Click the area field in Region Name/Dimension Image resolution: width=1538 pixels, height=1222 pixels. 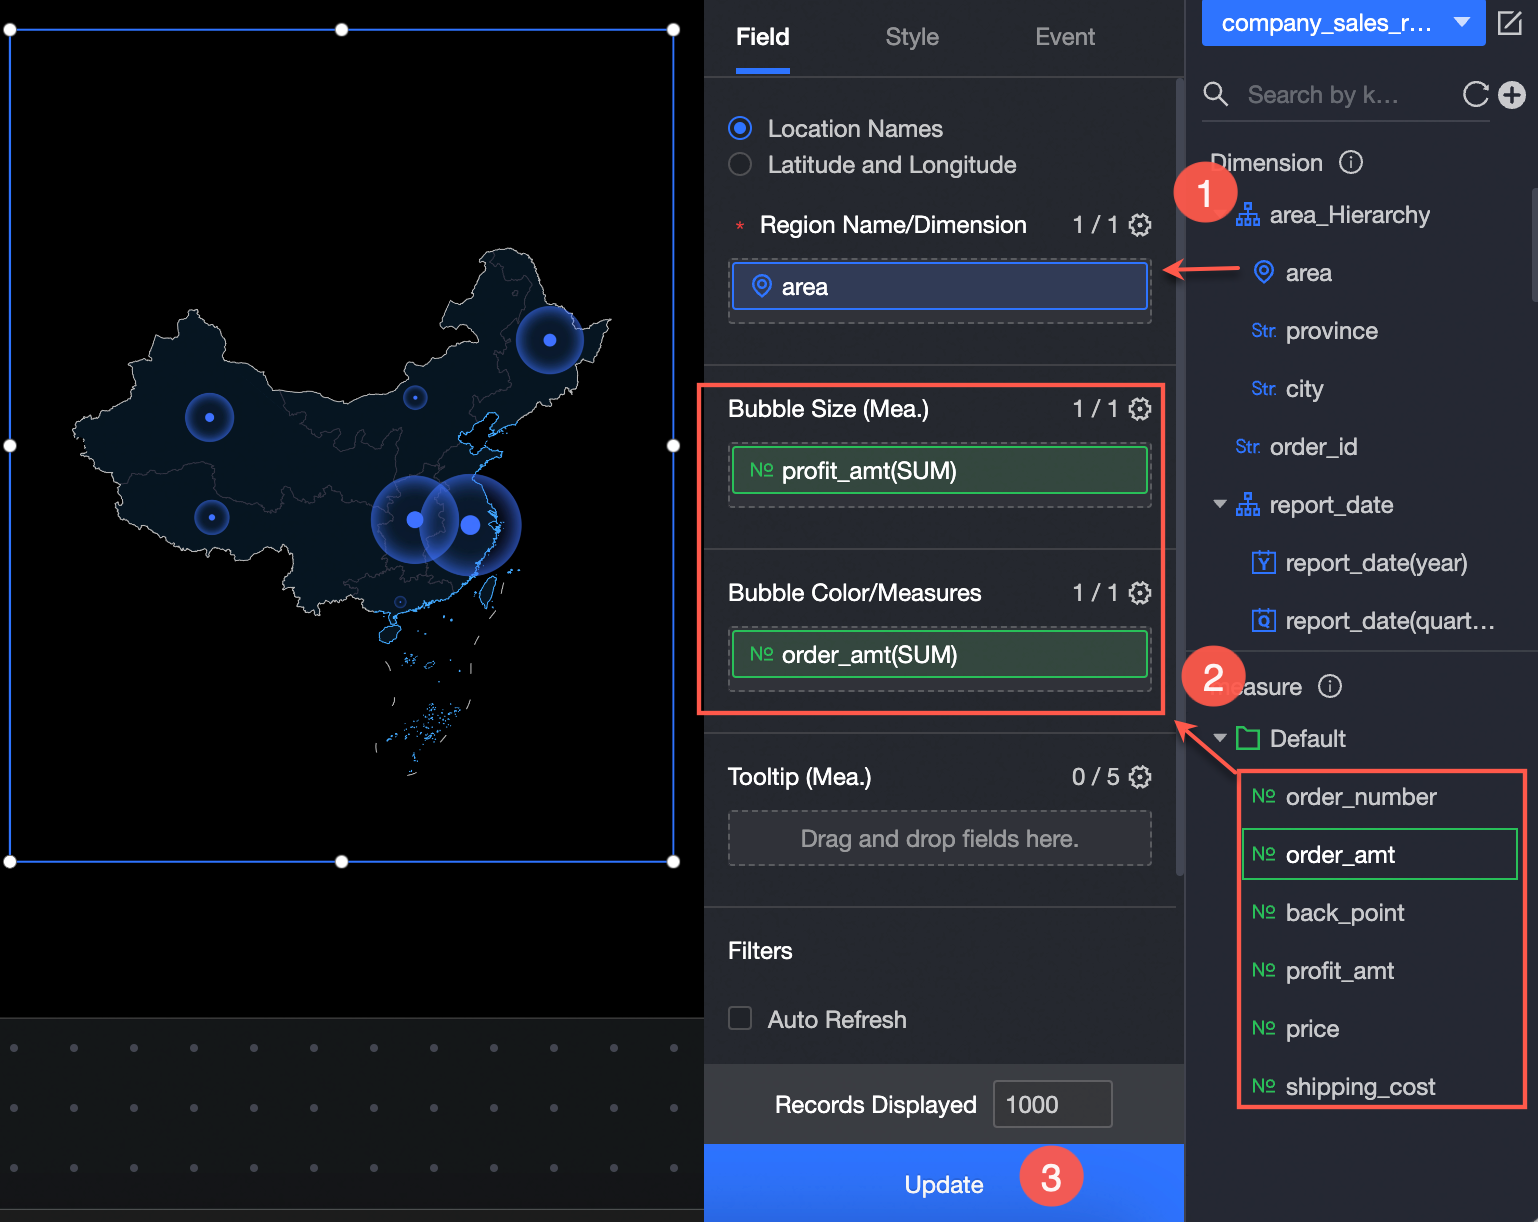[940, 287]
